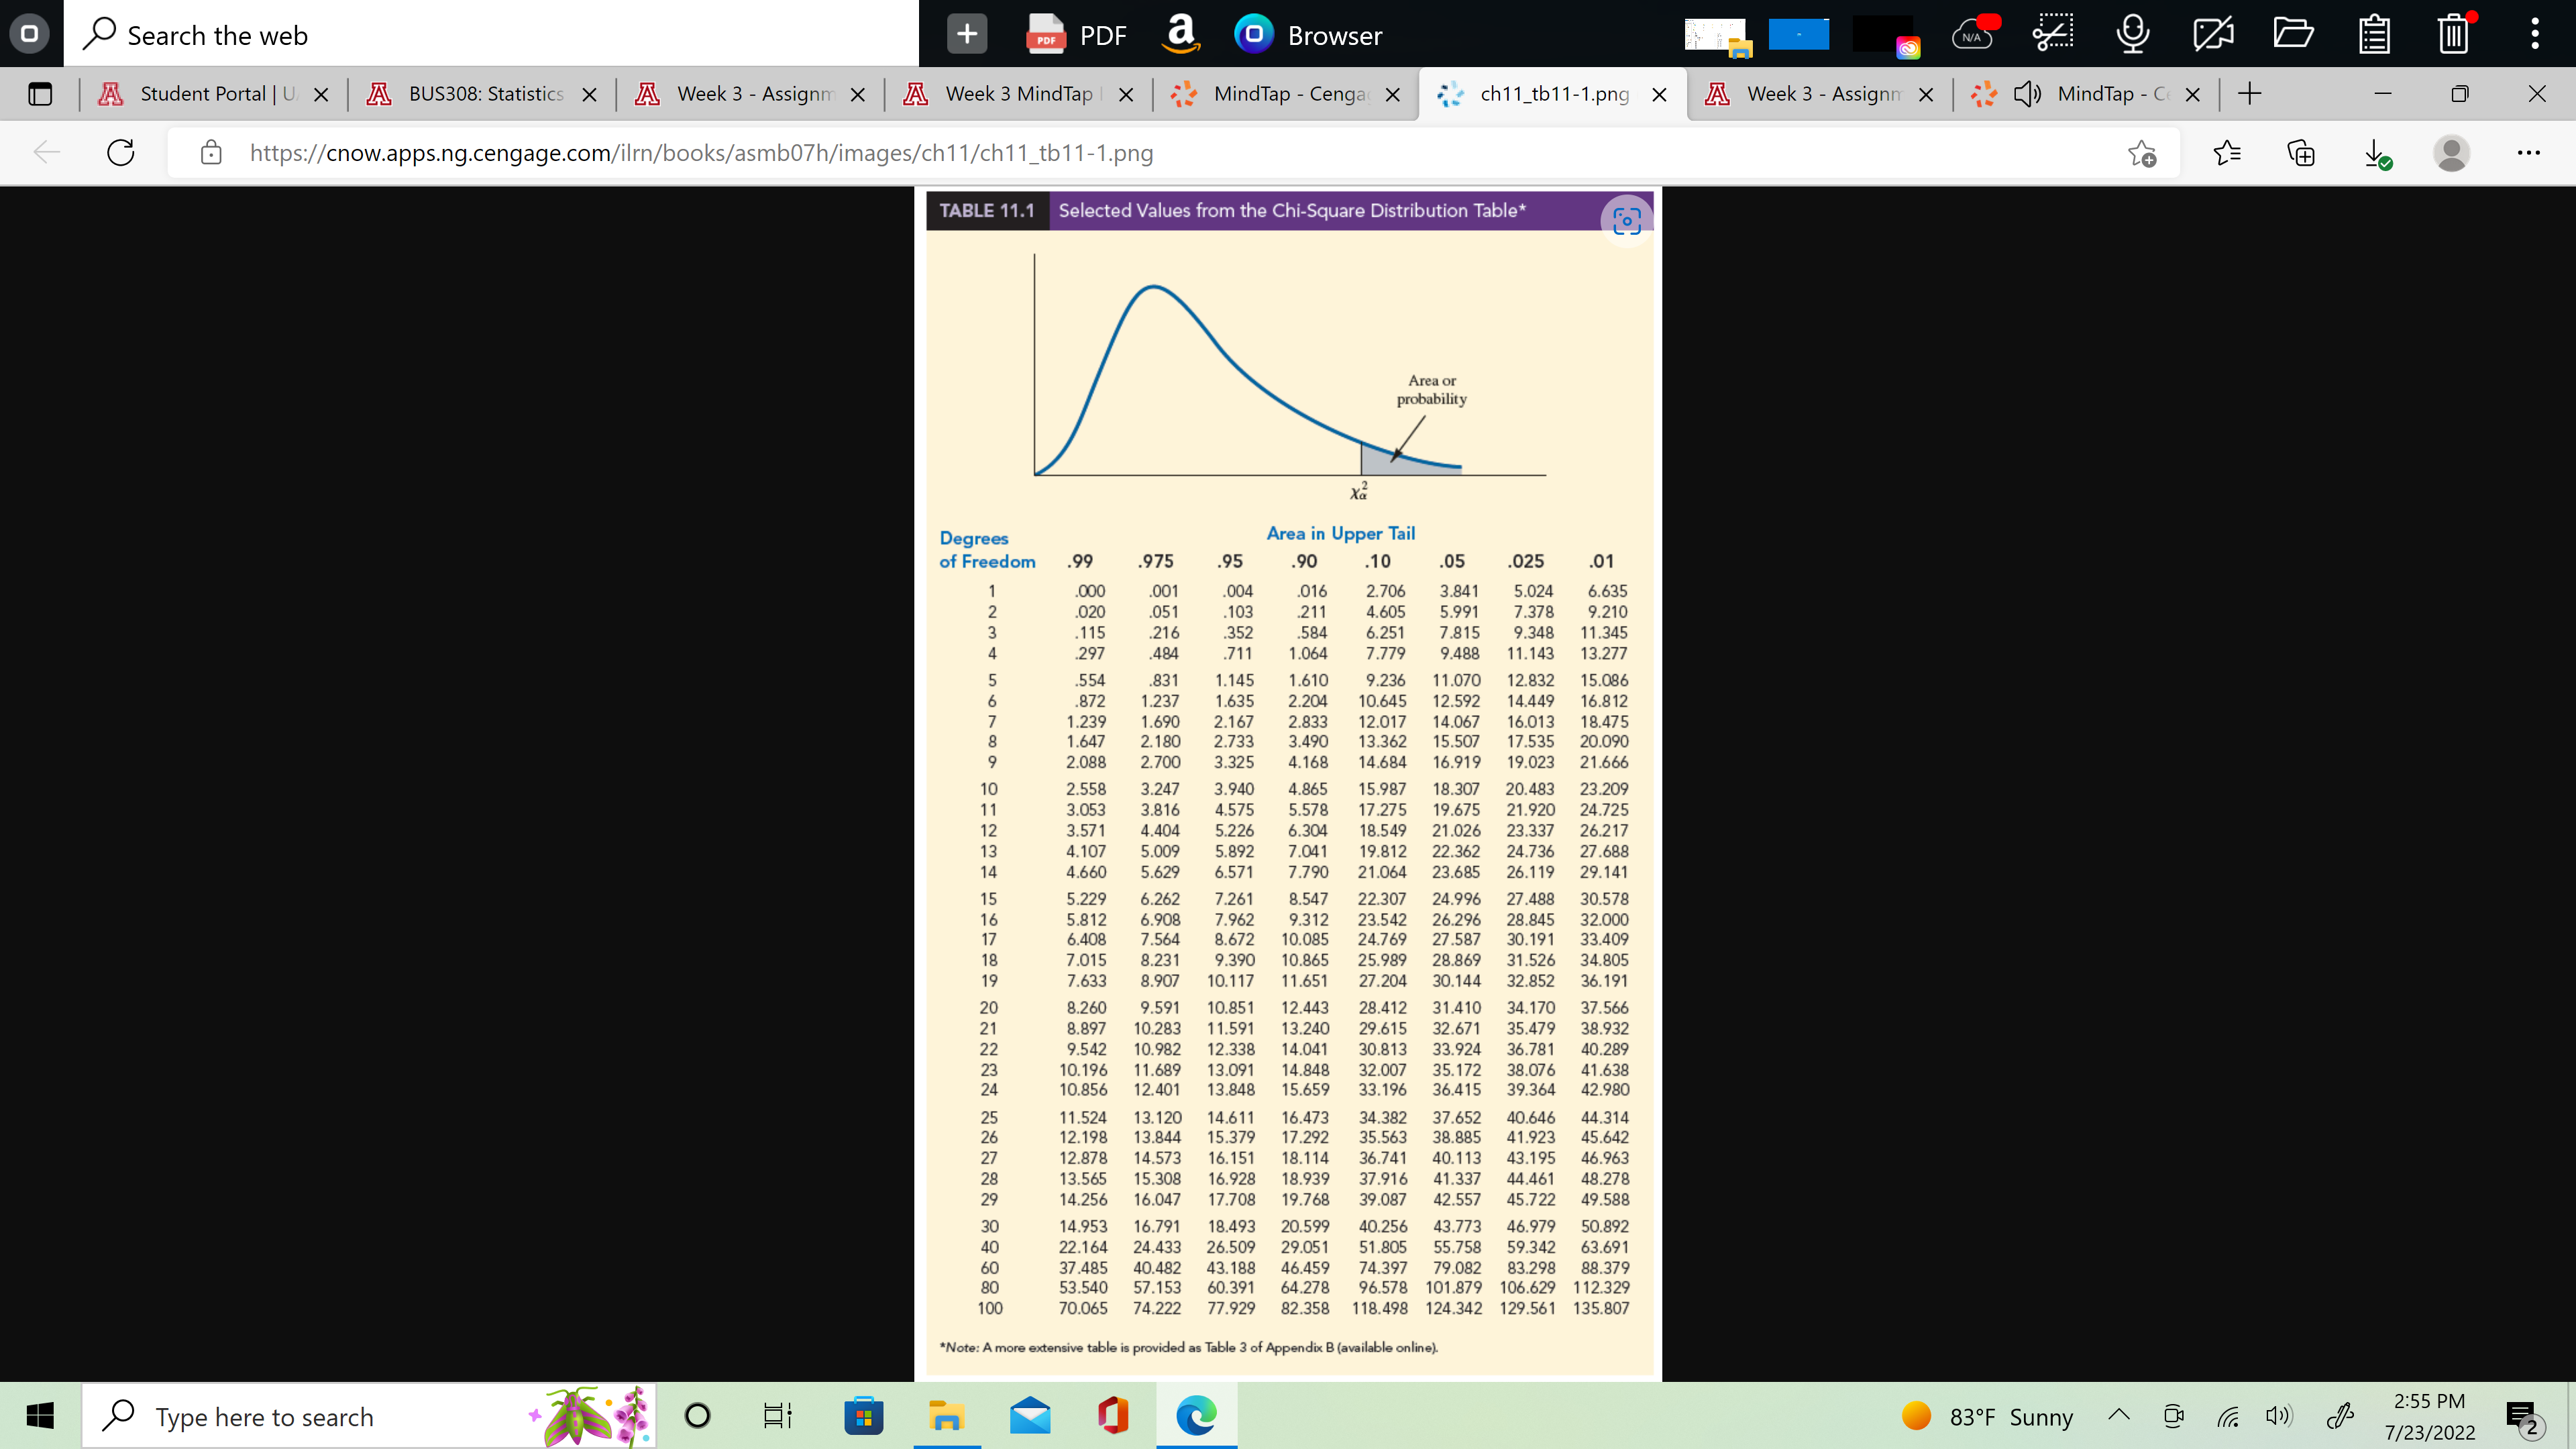
Task: Expand hidden system tray icons
Action: (x=2119, y=1416)
